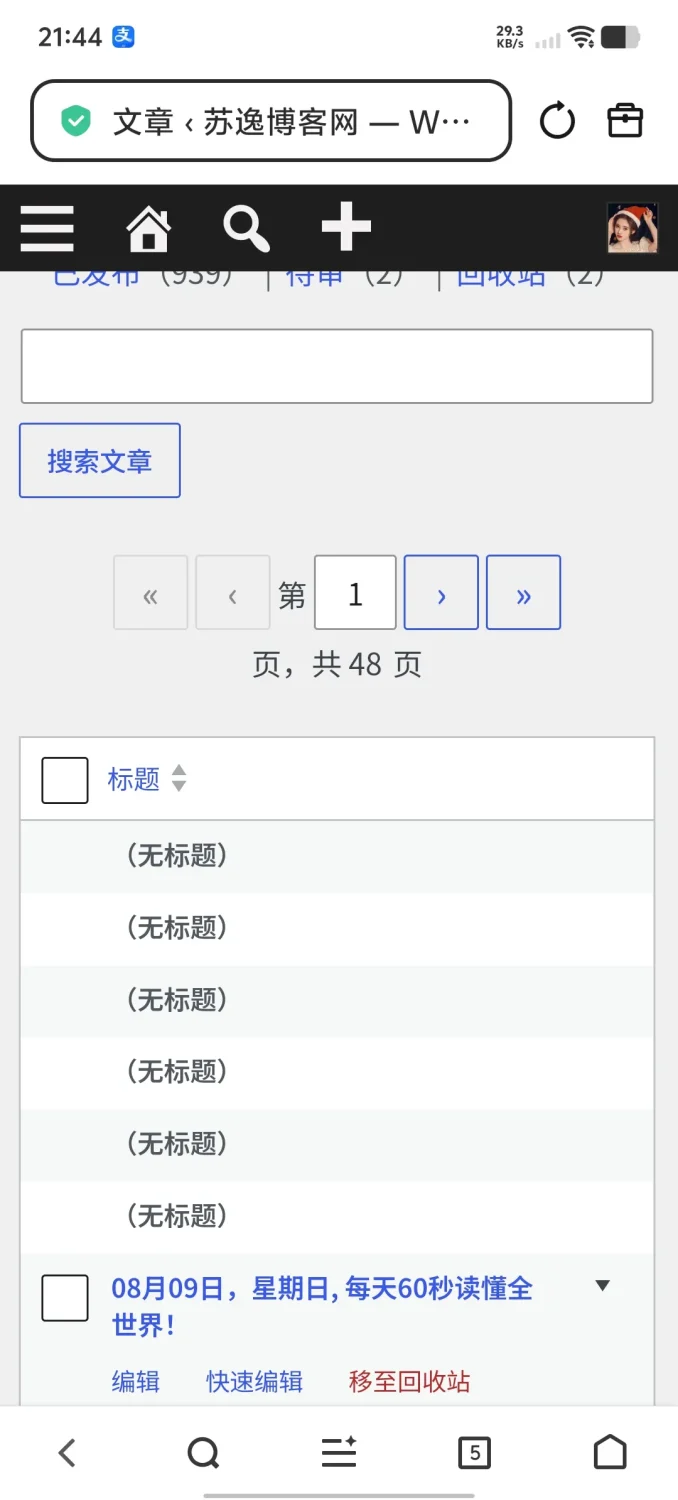Add new content with plus icon
This screenshot has height=1500, width=678.
pos(346,228)
